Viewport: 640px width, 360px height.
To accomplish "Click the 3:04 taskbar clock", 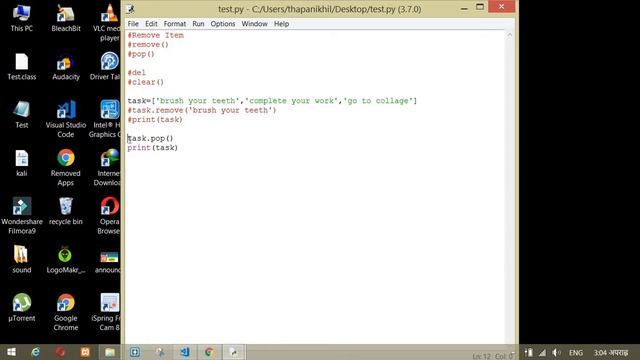I will (x=611, y=353).
